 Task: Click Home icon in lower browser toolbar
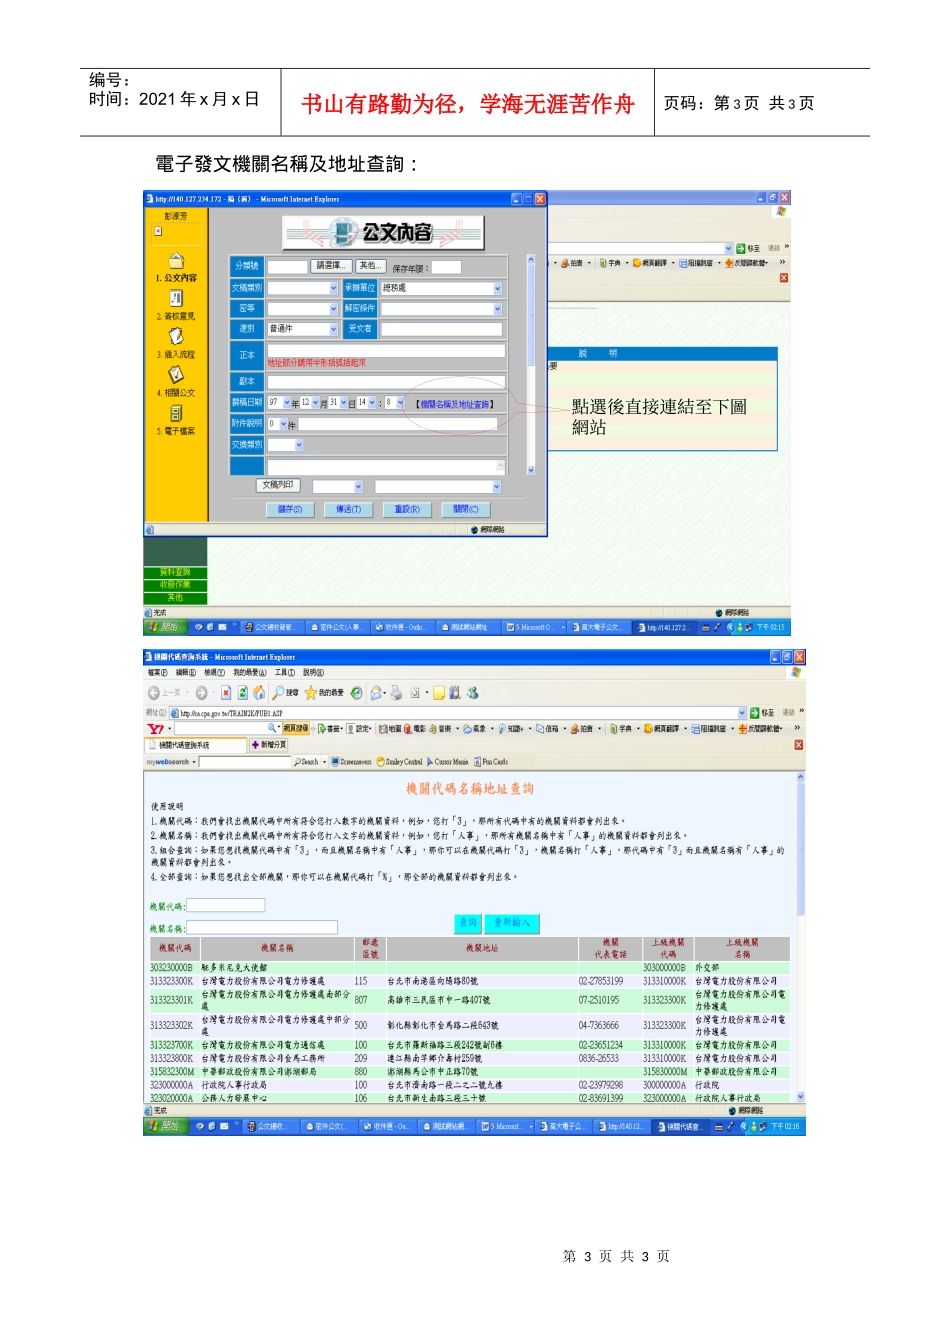259,692
